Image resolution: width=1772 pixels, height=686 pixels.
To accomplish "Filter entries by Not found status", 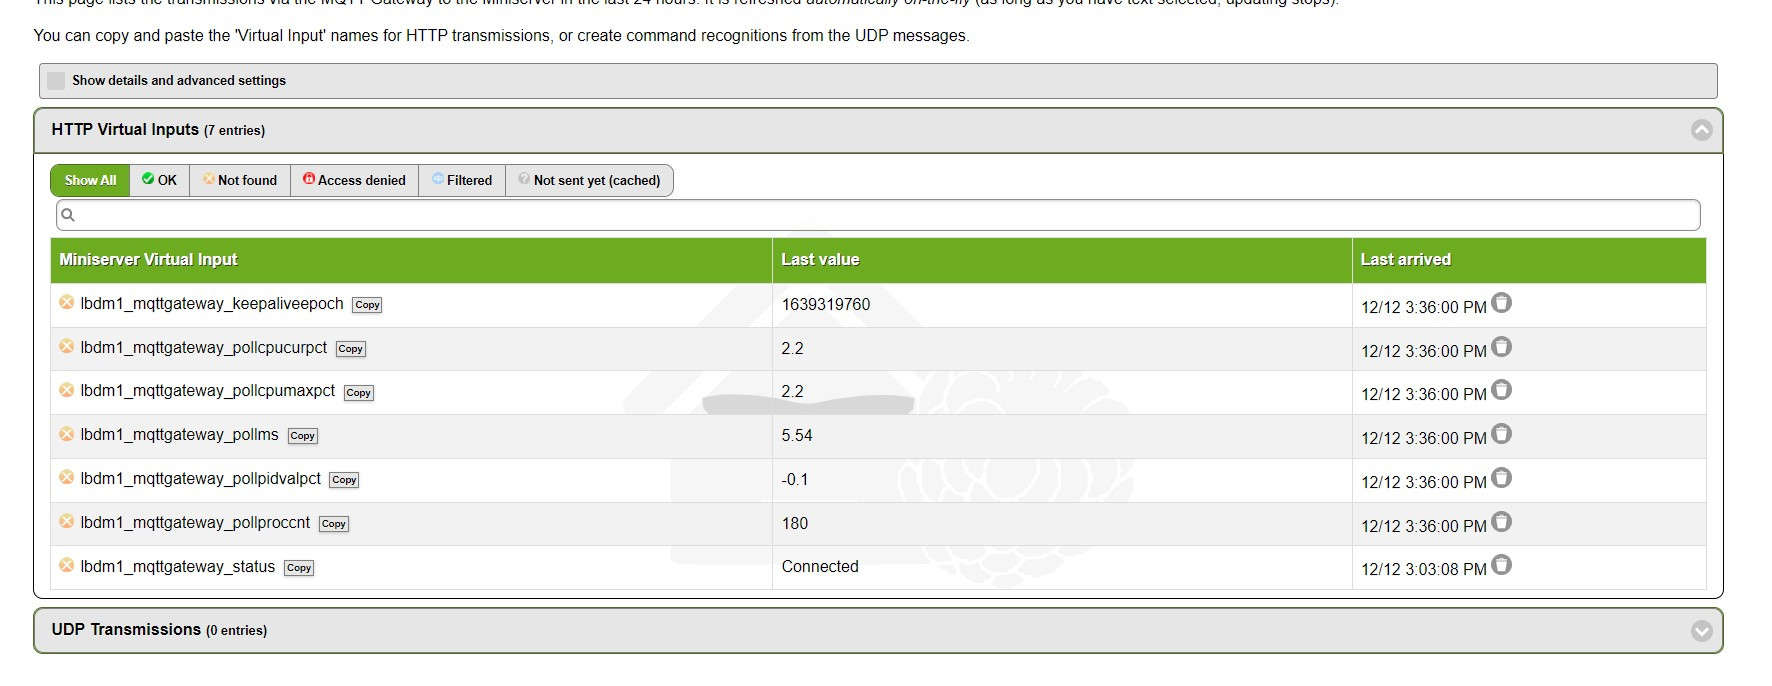I will (240, 180).
